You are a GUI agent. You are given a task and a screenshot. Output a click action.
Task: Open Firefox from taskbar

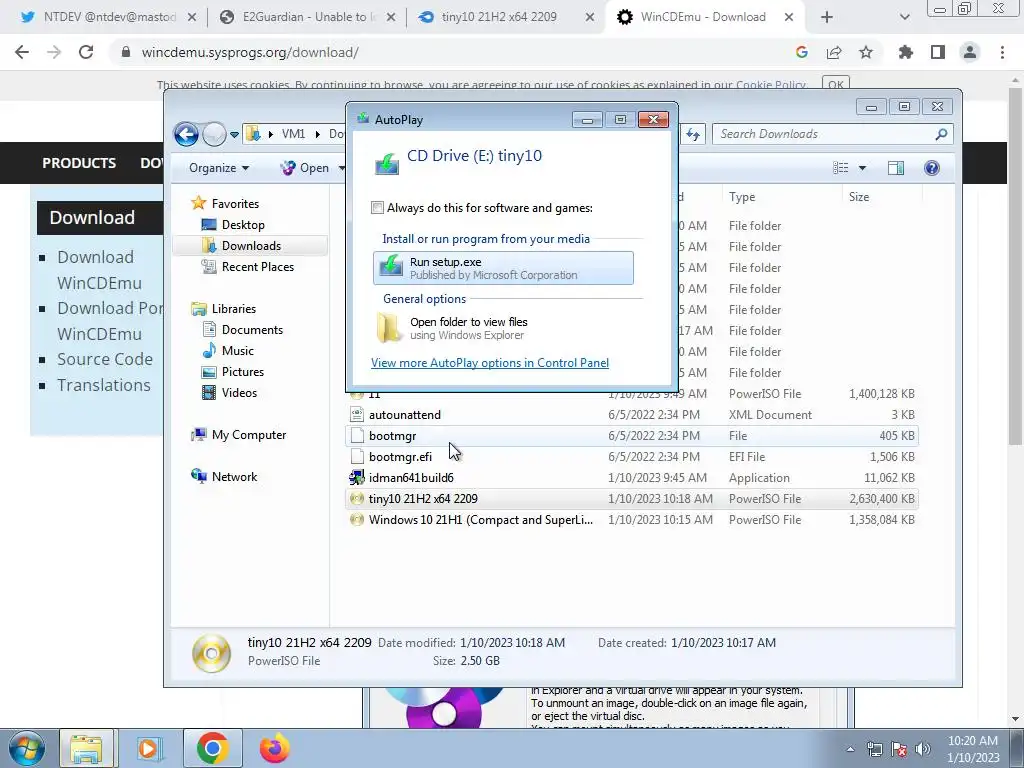pos(274,748)
